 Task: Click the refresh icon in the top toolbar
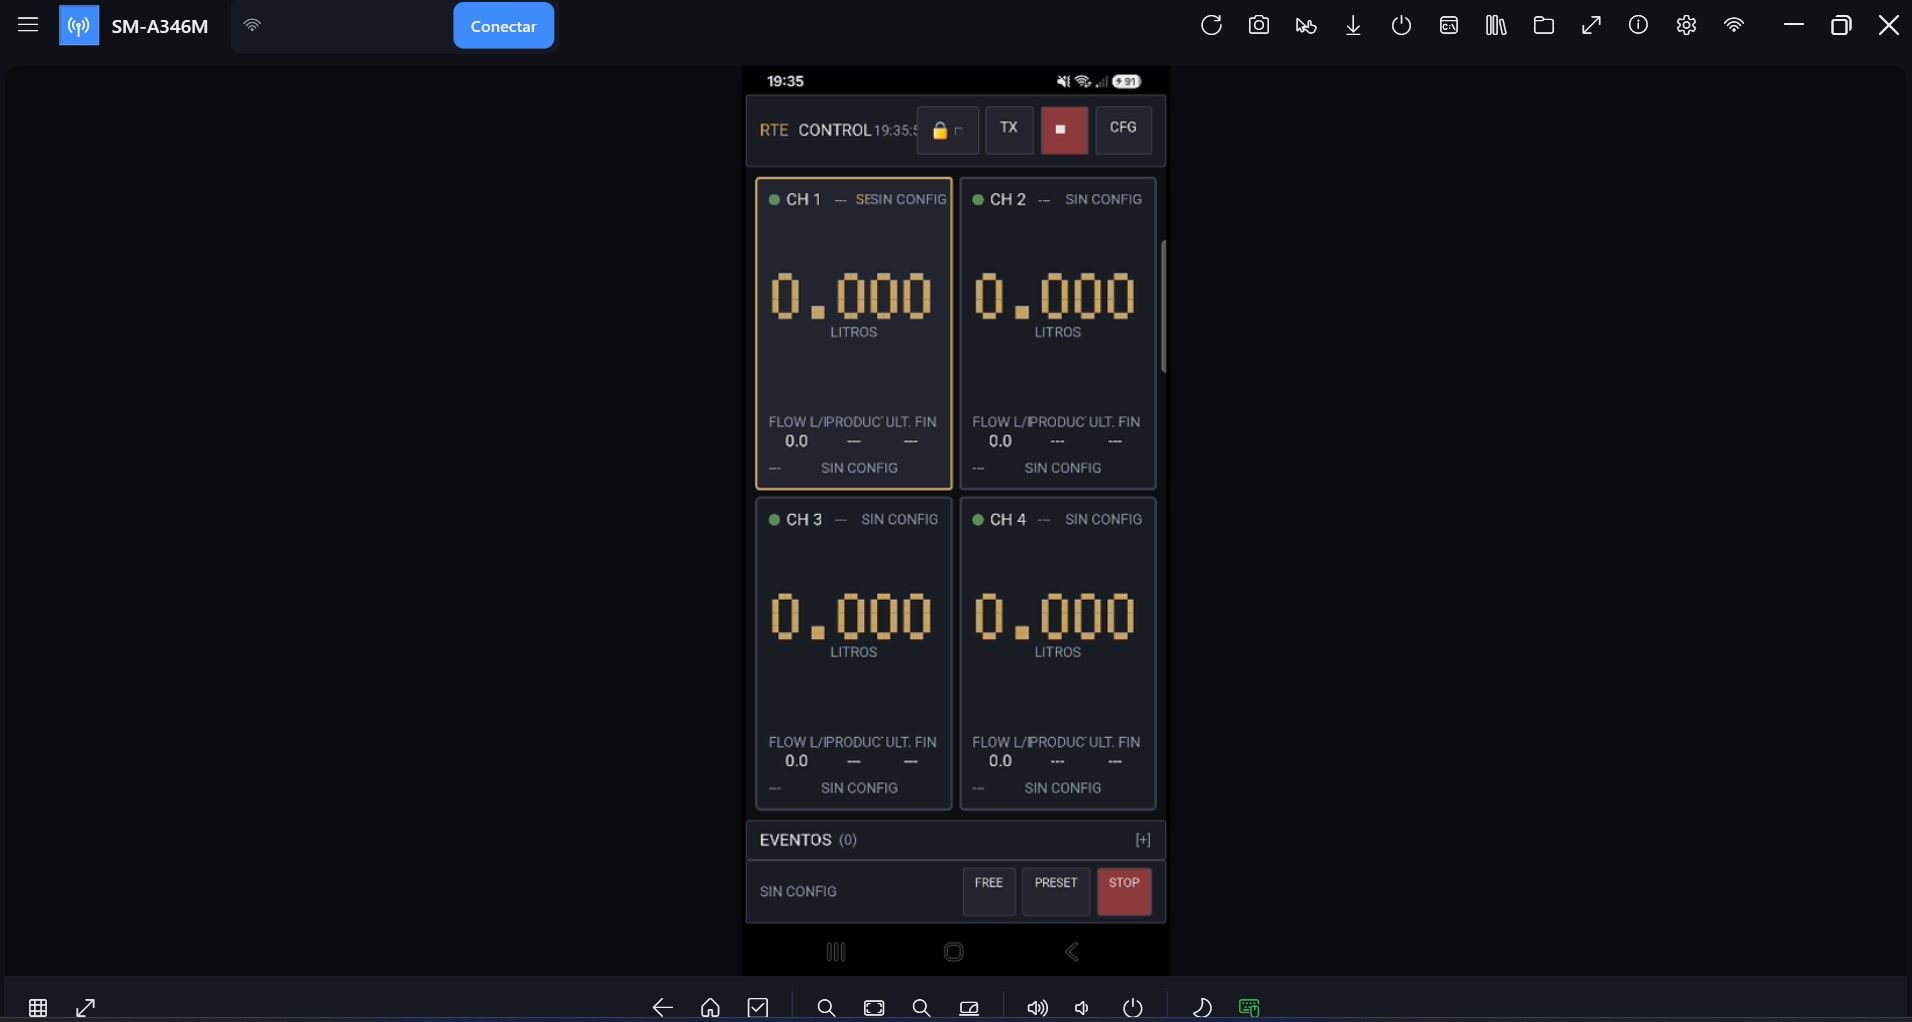pos(1211,26)
